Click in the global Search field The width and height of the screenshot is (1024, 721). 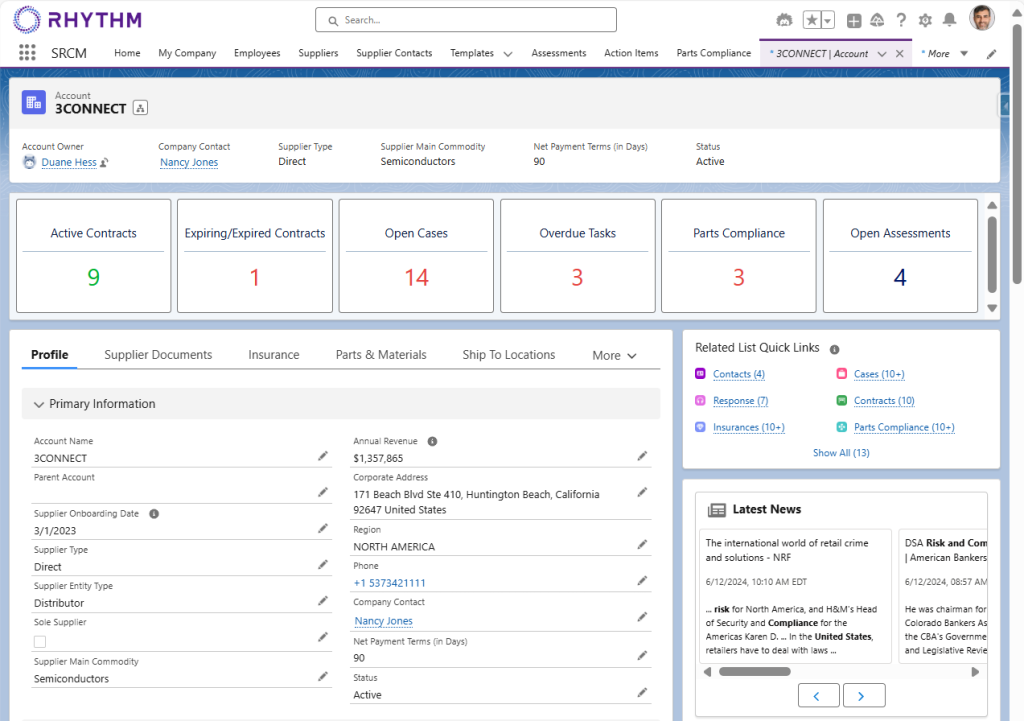(466, 20)
